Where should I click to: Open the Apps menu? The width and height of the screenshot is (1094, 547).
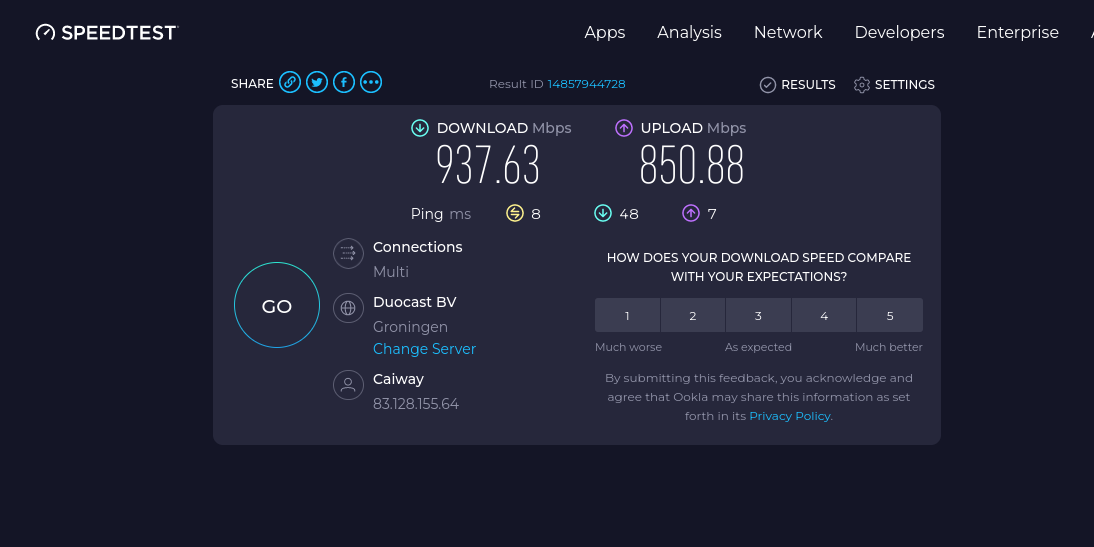point(605,32)
